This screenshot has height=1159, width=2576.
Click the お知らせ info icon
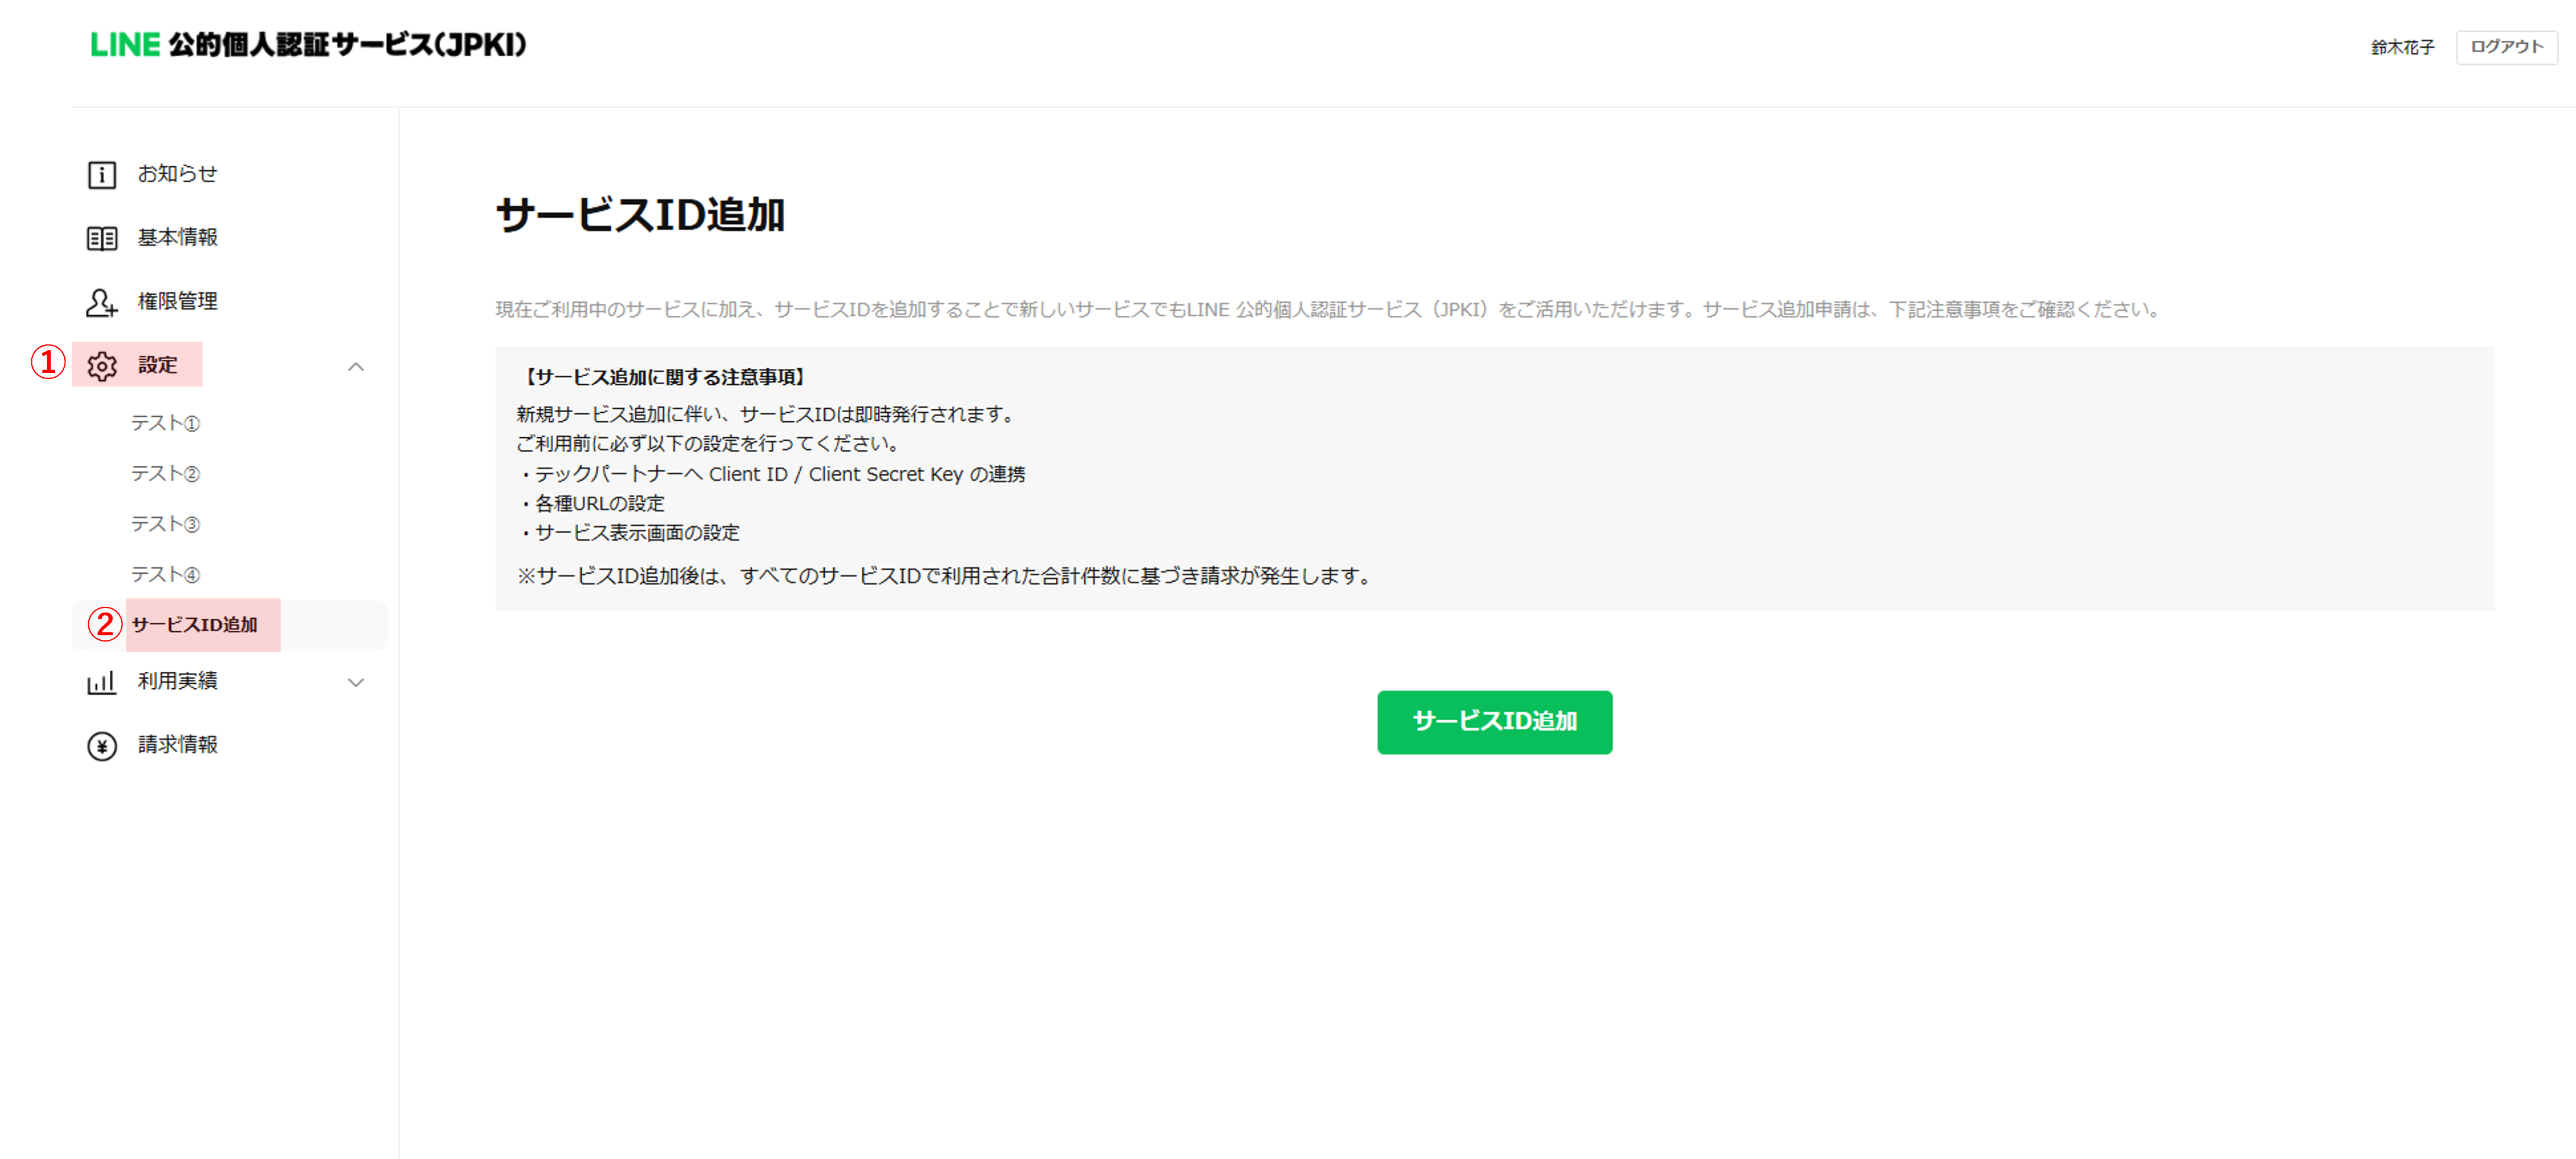102,175
